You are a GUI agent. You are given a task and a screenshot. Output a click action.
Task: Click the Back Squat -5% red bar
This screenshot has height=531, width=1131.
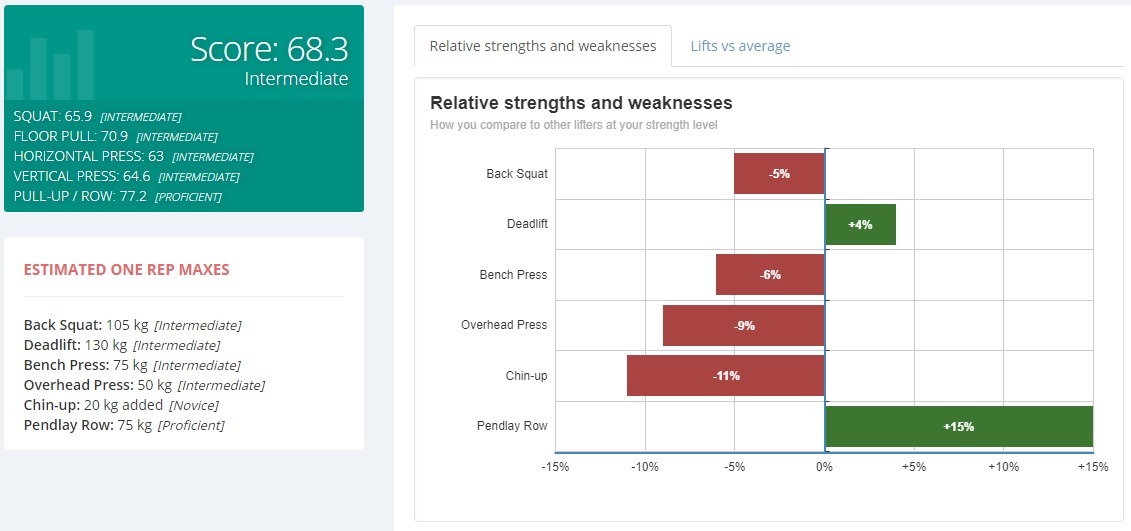[x=779, y=173]
